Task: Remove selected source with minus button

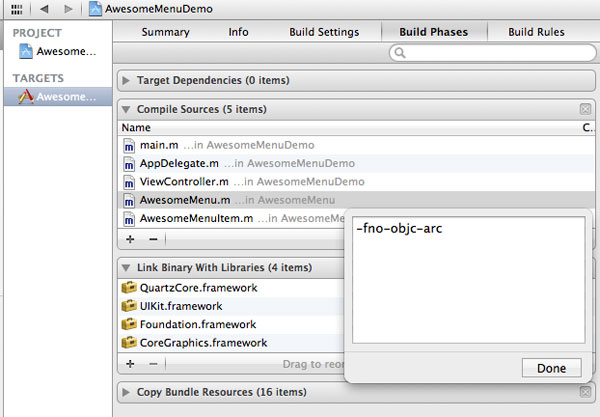Action: click(x=153, y=239)
